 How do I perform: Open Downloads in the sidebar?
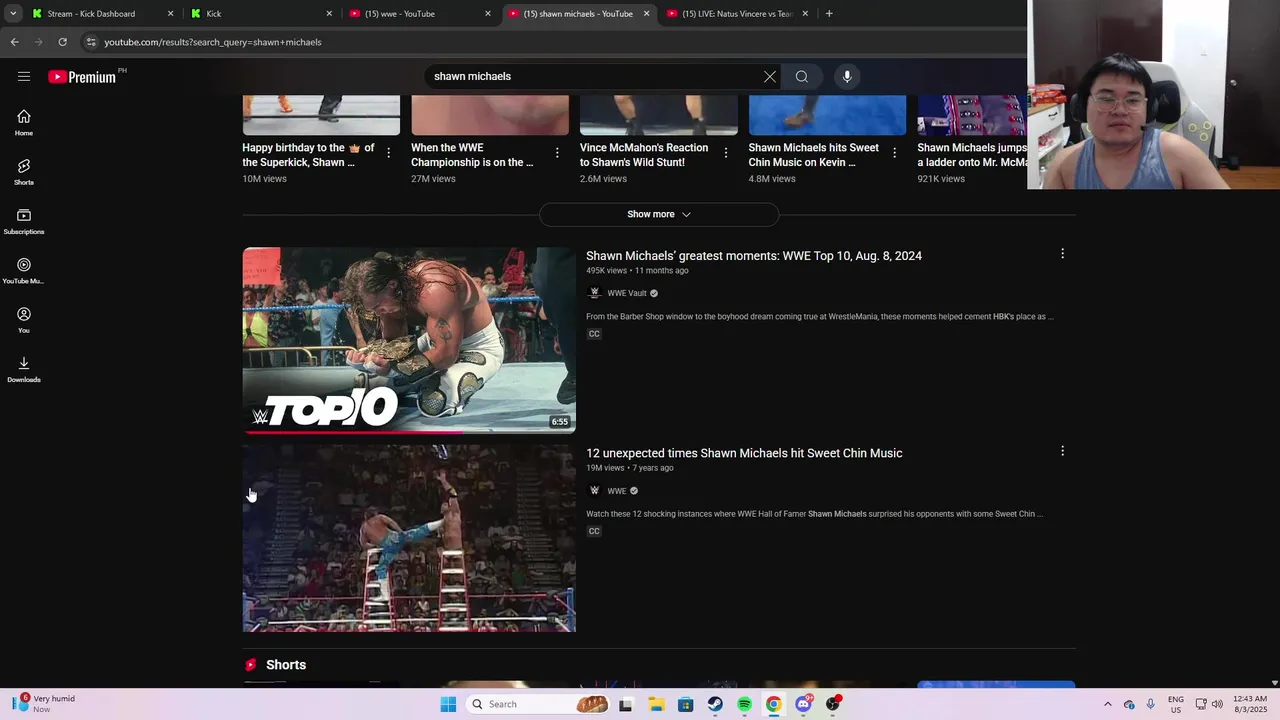[24, 370]
